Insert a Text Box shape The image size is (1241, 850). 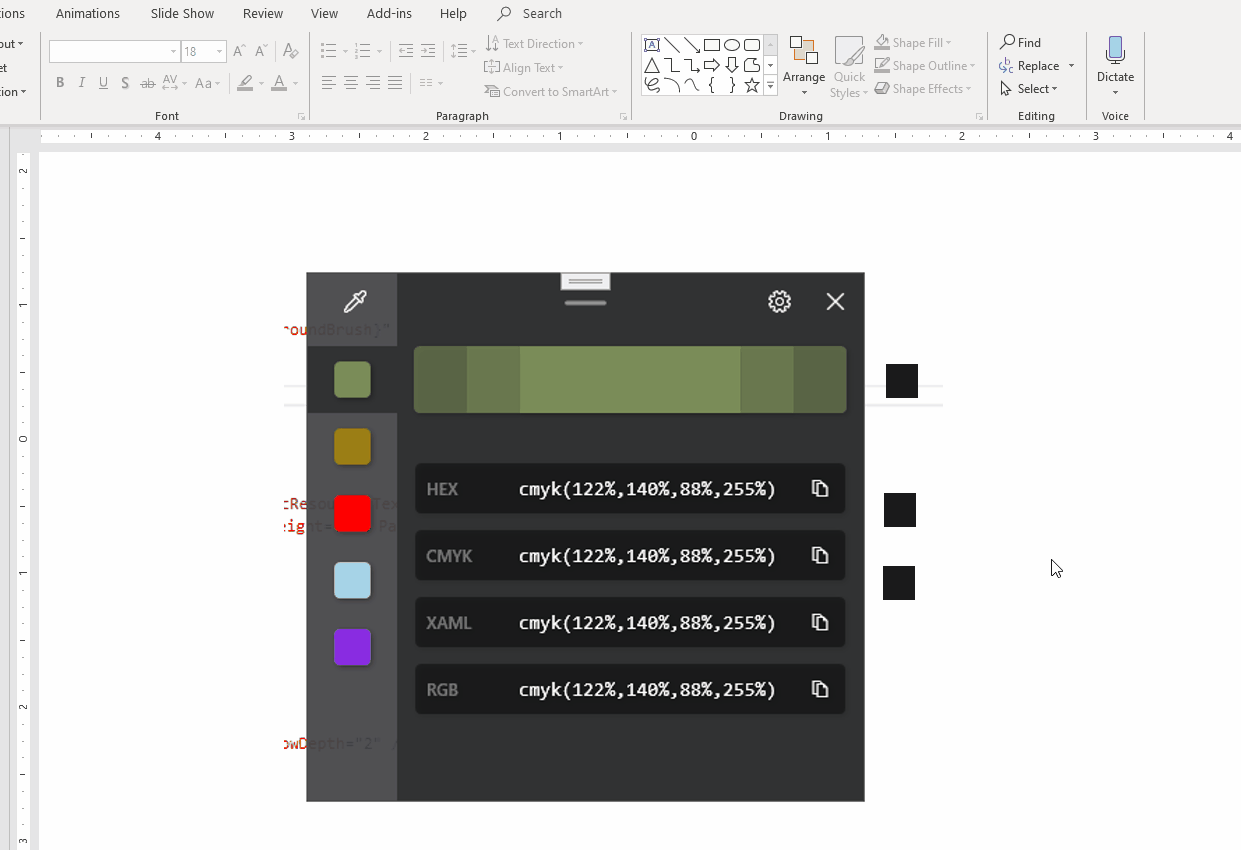(652, 45)
